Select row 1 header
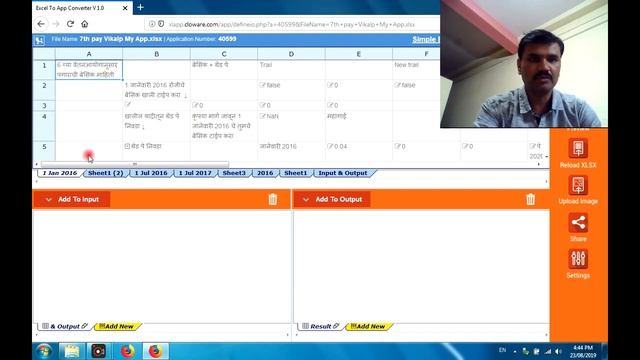This screenshot has width=640, height=360. tap(44, 70)
